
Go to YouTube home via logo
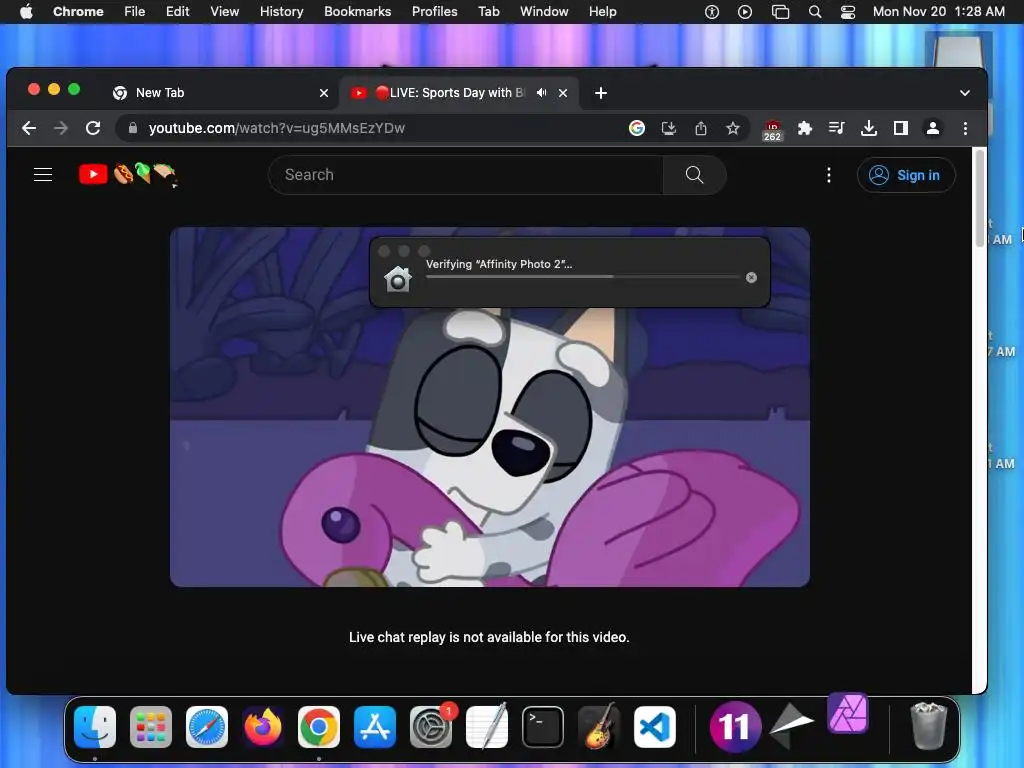[x=93, y=174]
